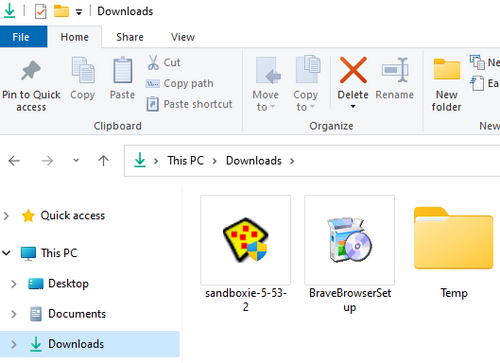Select the sandboxie-5-53-2 installer file
This screenshot has height=363, width=500.
[246, 240]
